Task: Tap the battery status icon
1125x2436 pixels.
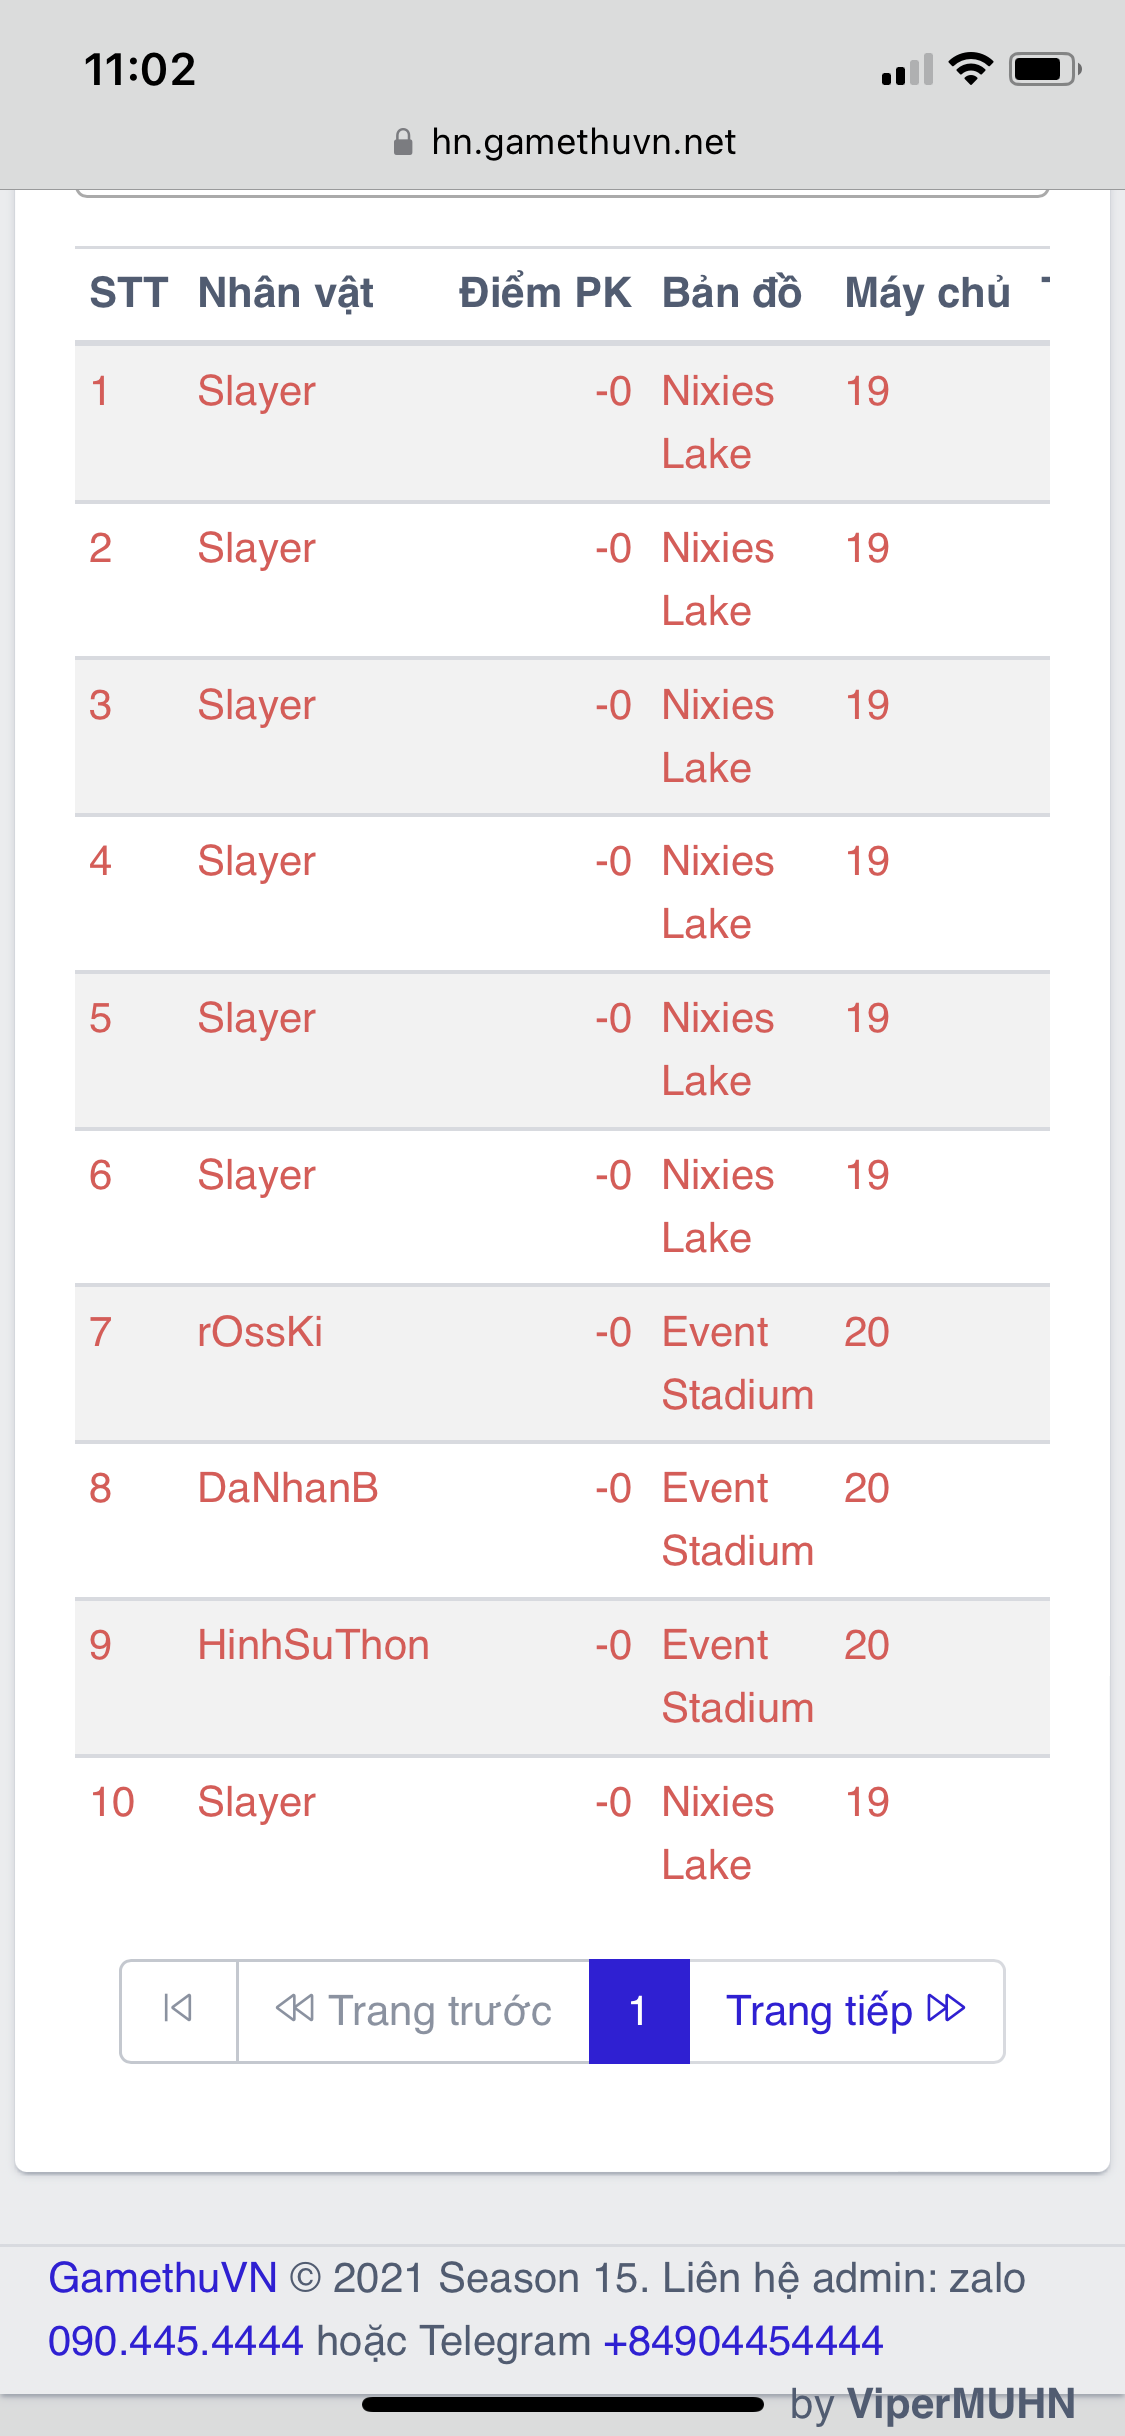Action: click(1044, 69)
